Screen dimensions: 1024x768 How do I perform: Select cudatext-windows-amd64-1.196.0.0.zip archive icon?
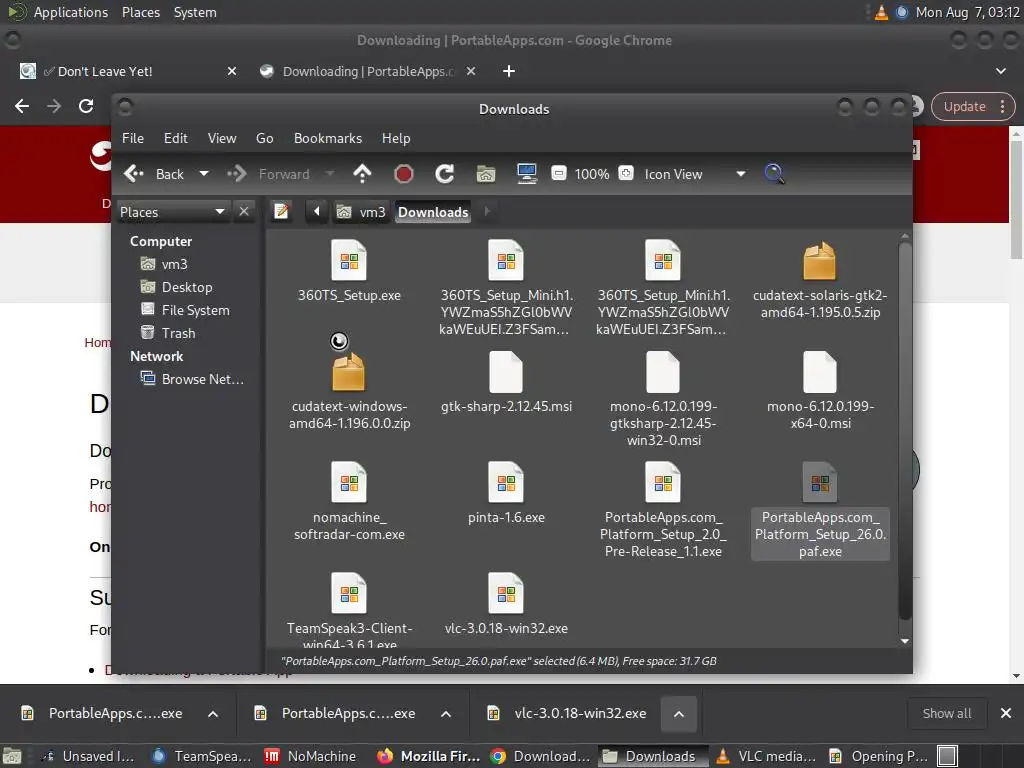tap(349, 371)
